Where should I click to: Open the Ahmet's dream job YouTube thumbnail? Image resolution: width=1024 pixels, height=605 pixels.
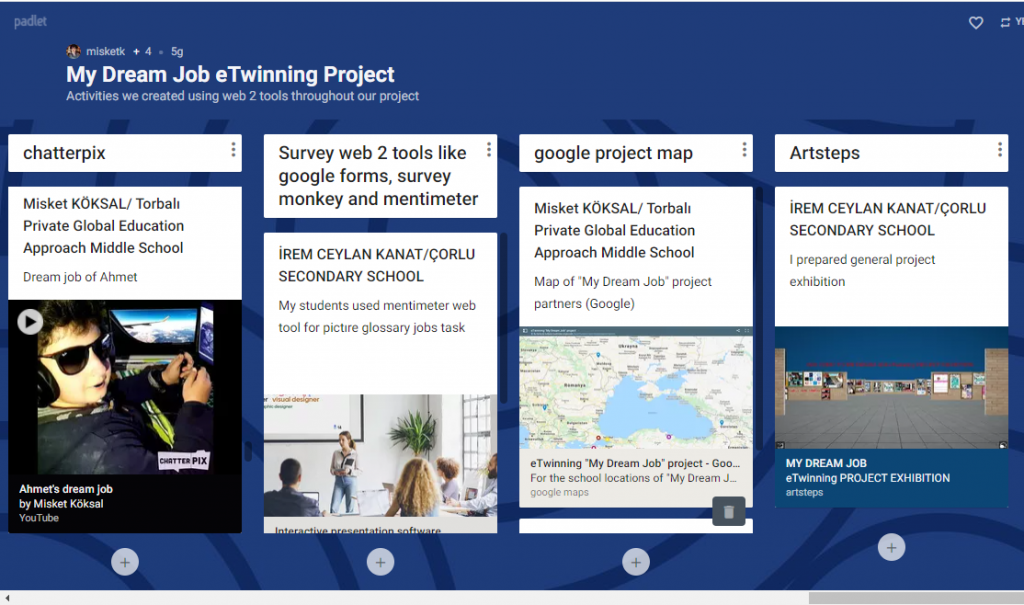pos(125,387)
